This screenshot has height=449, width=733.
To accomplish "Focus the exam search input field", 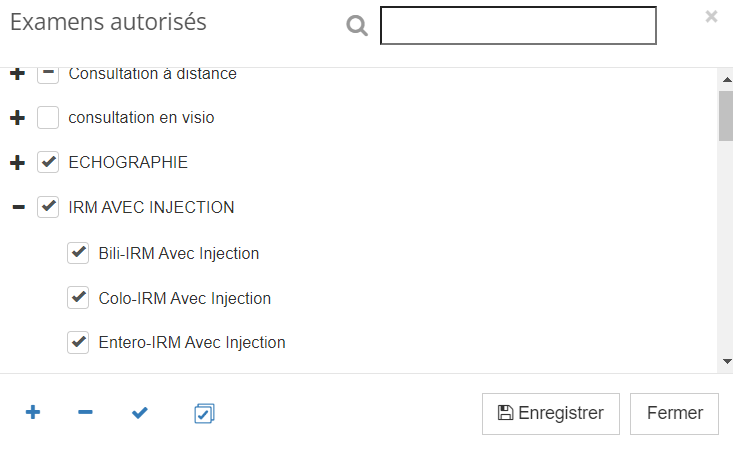I will click(518, 26).
